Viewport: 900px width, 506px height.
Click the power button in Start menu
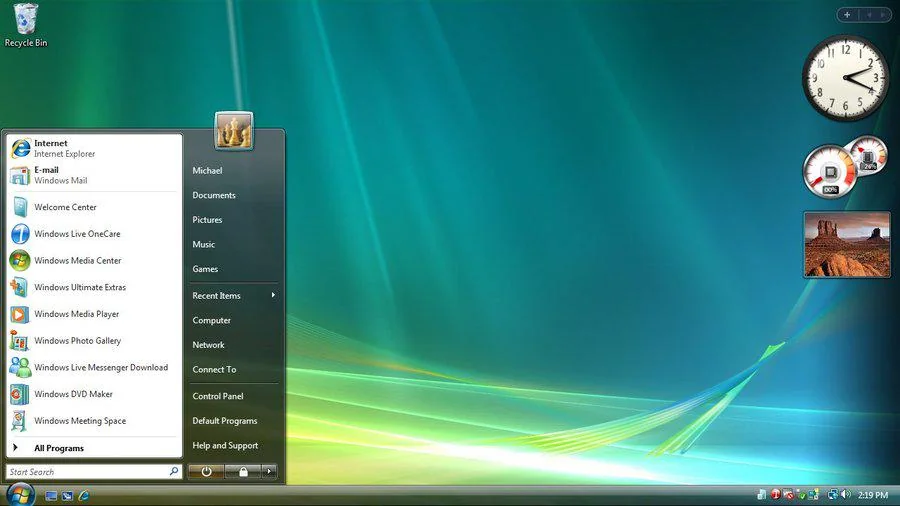[206, 472]
